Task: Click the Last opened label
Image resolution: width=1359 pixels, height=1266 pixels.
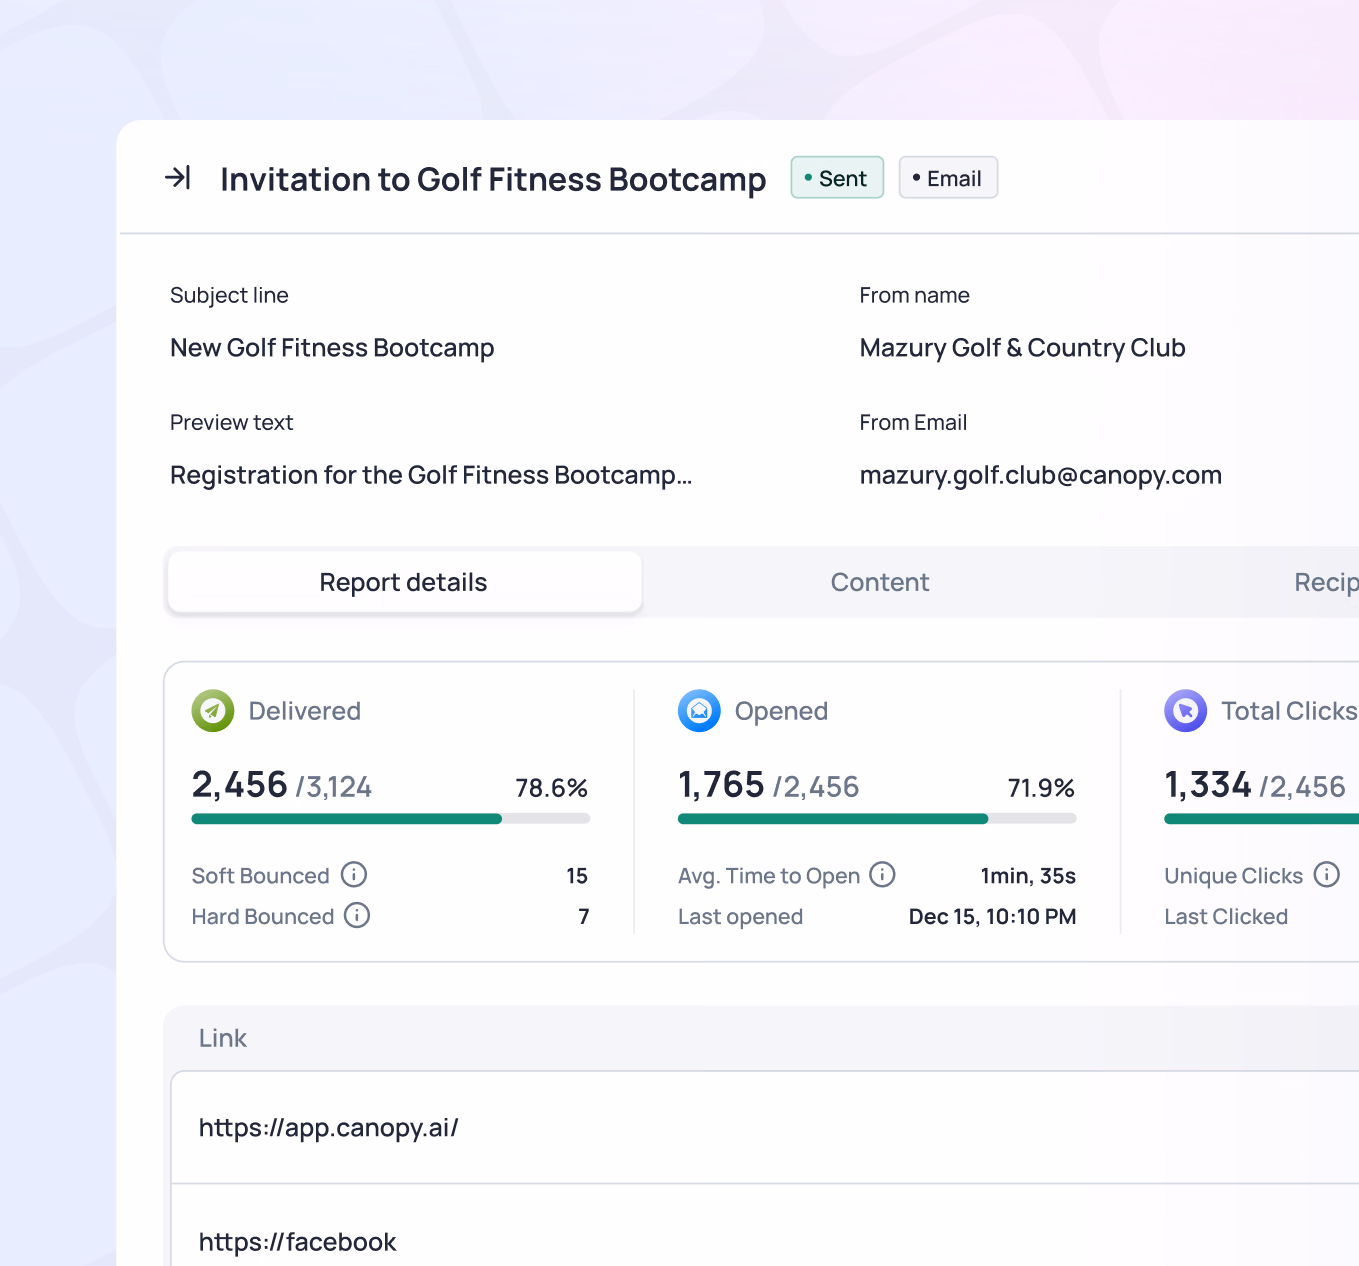Action: (741, 917)
